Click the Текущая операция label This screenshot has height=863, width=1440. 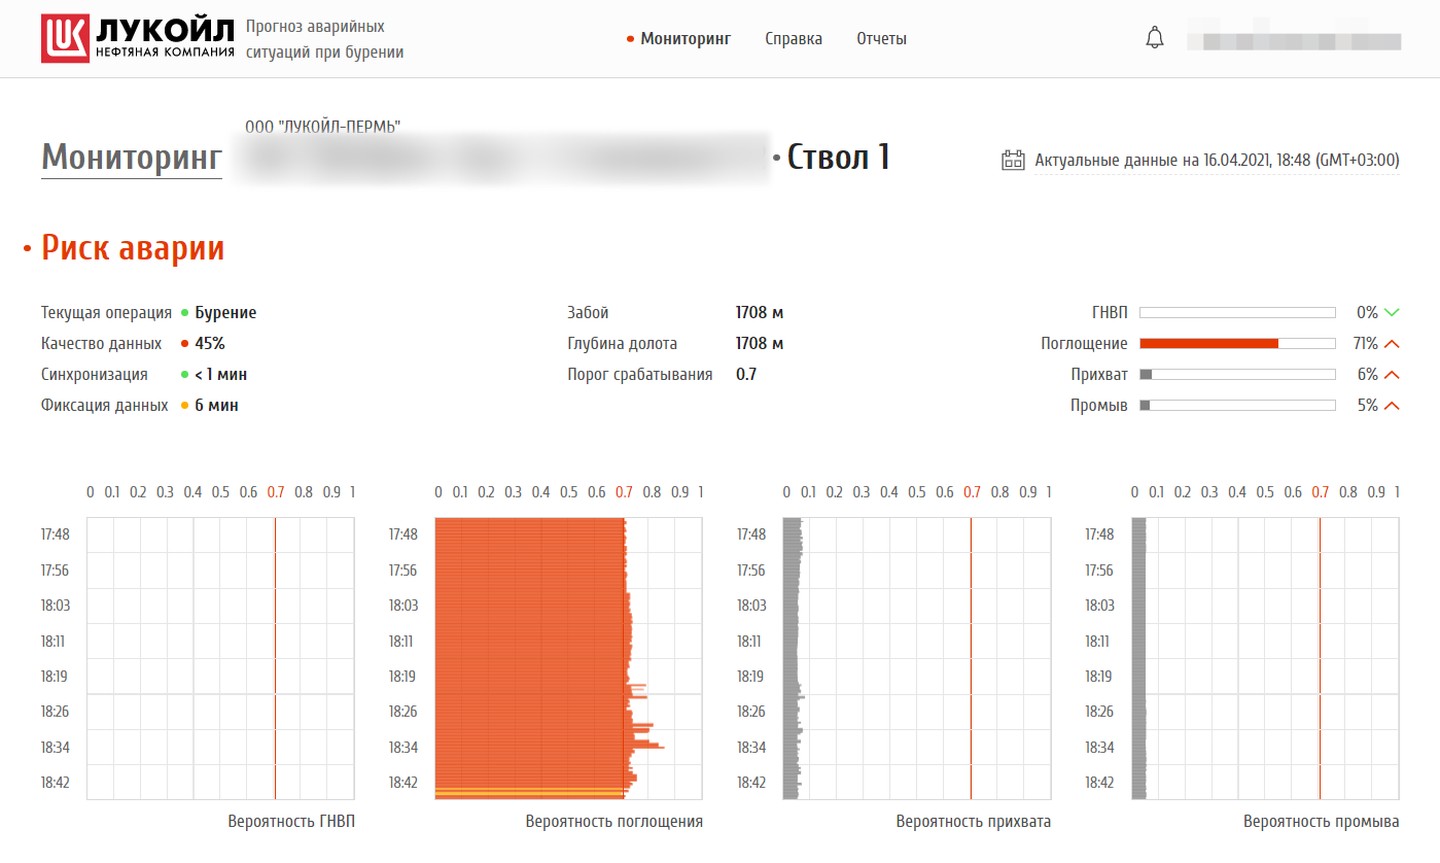106,313
